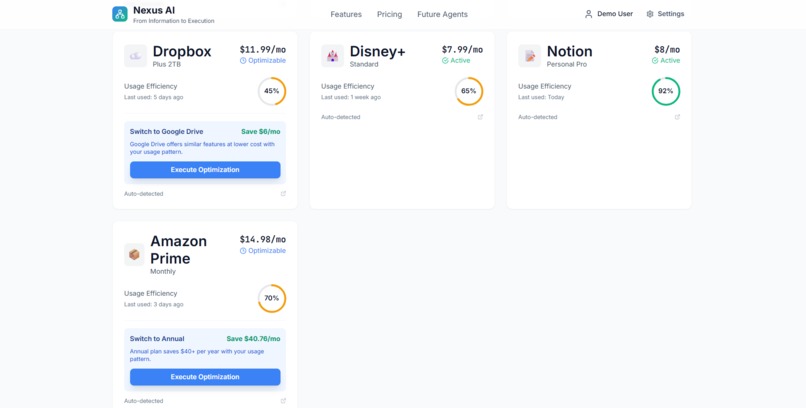Click the $8/mo Notion price
Viewport: 806px width, 408px height.
667,50
